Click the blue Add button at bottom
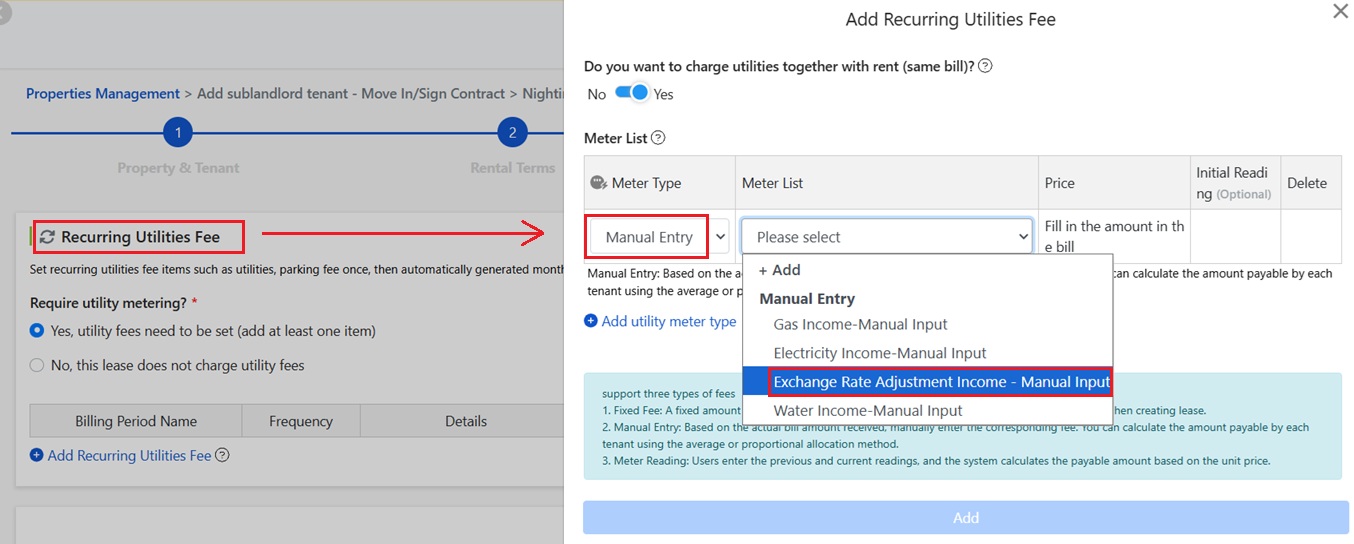This screenshot has height=544, width=1354. (965, 517)
